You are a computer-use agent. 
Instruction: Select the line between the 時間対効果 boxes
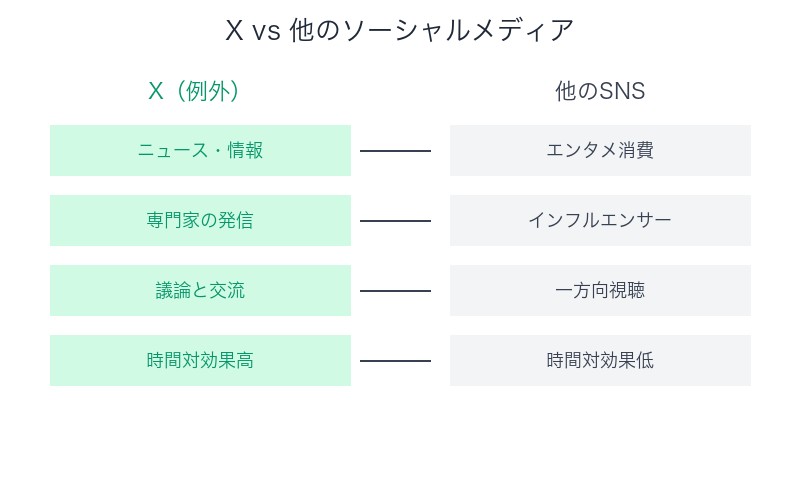click(395, 361)
